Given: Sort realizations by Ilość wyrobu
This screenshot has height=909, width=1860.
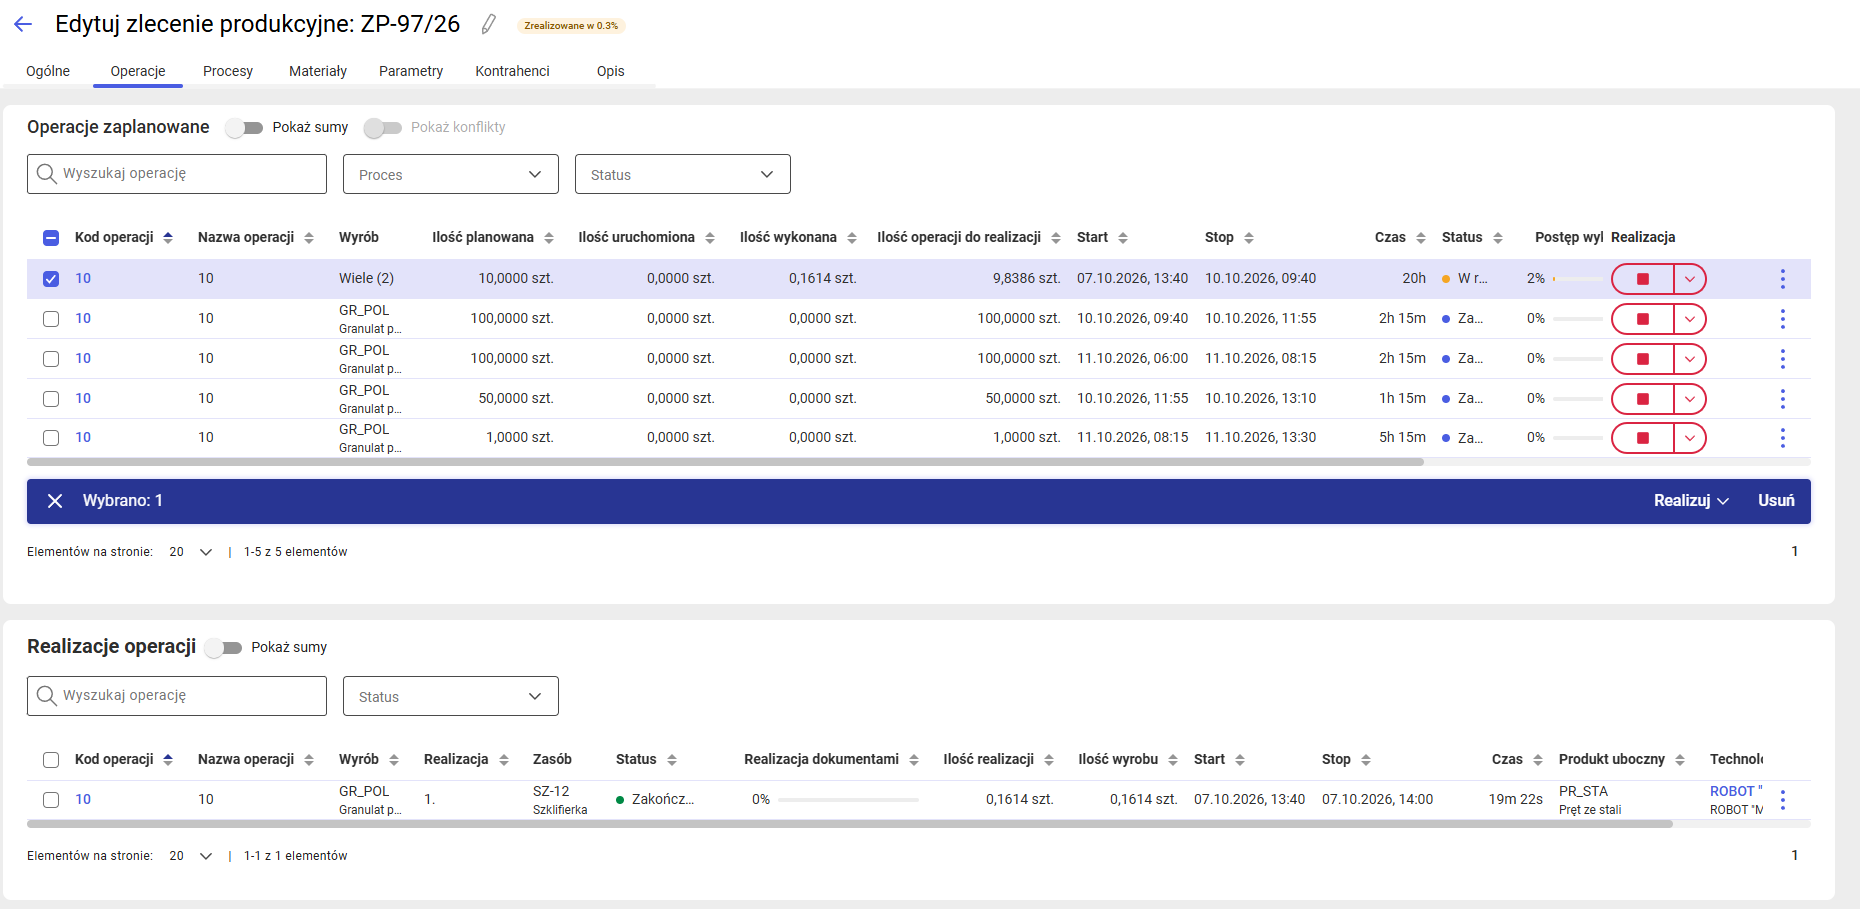Looking at the screenshot, I should [1173, 760].
